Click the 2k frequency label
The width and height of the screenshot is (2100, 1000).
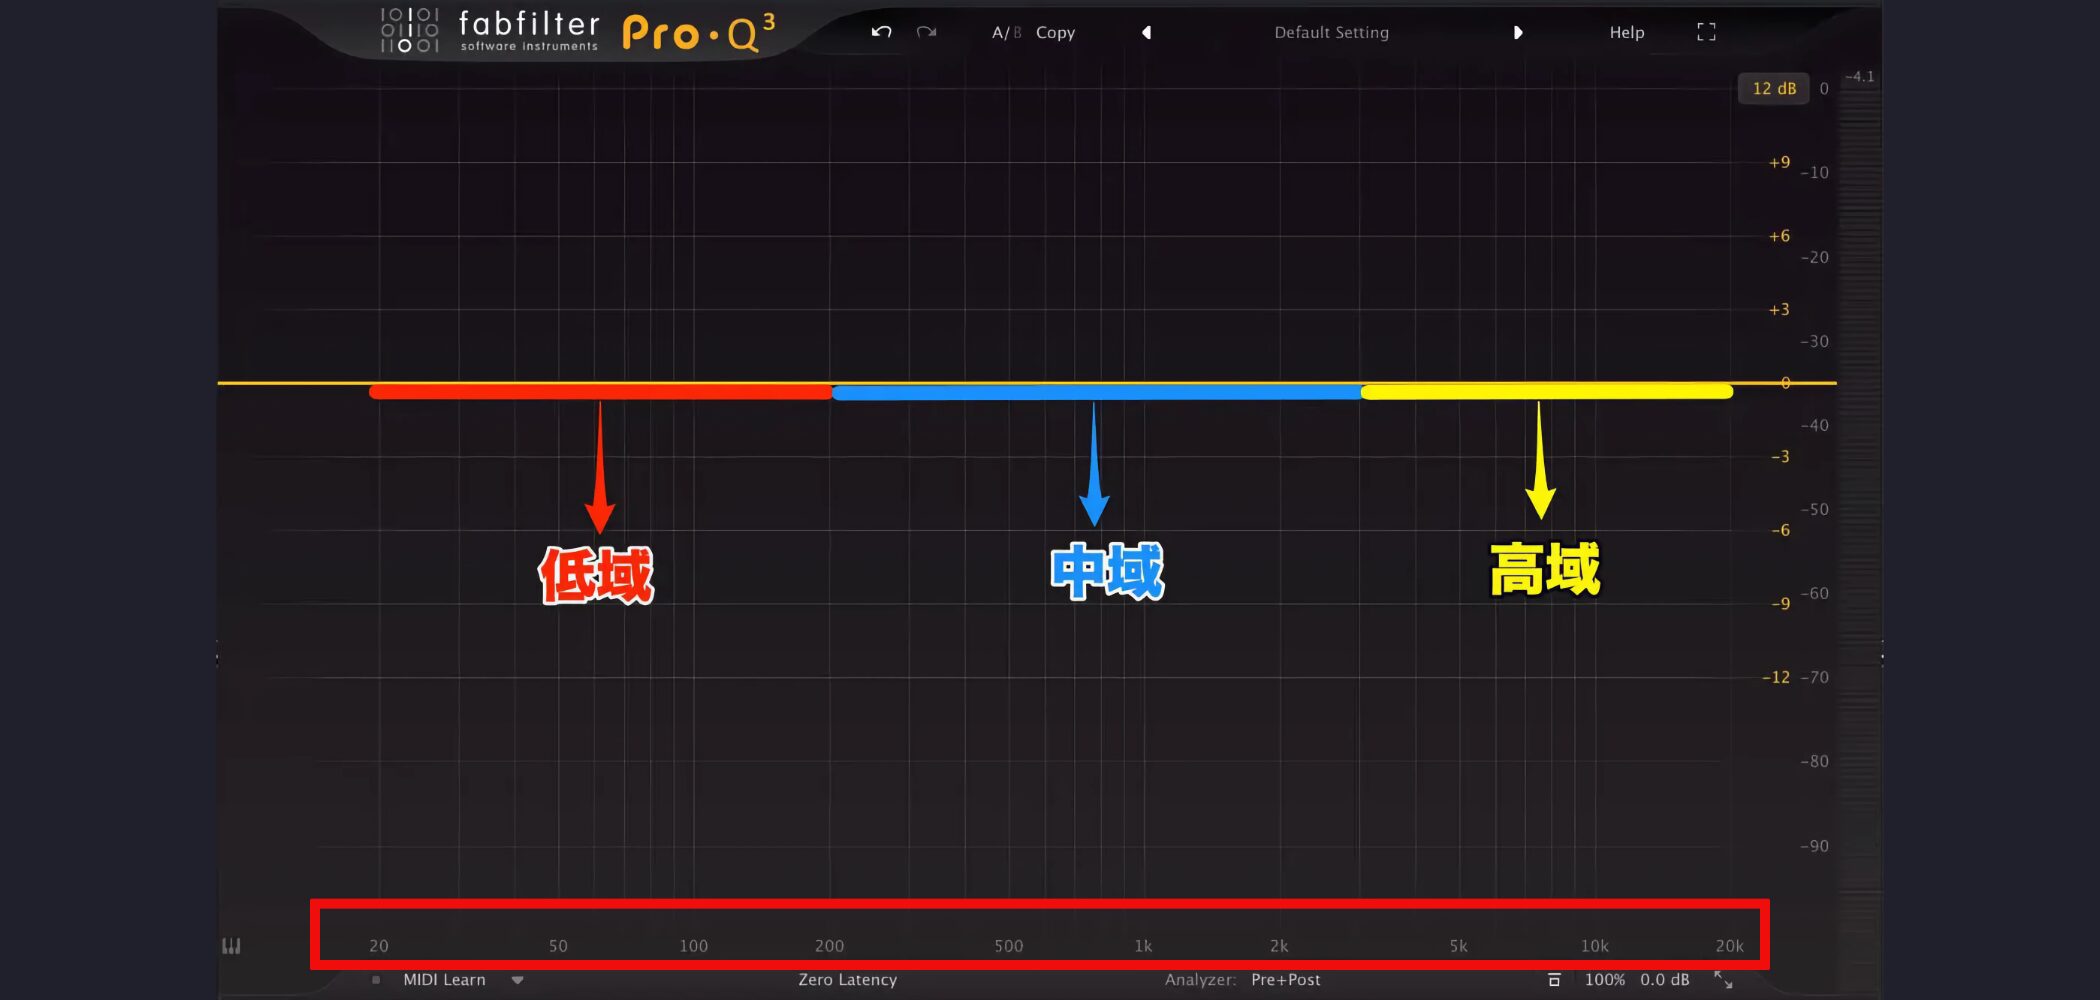click(x=1279, y=946)
